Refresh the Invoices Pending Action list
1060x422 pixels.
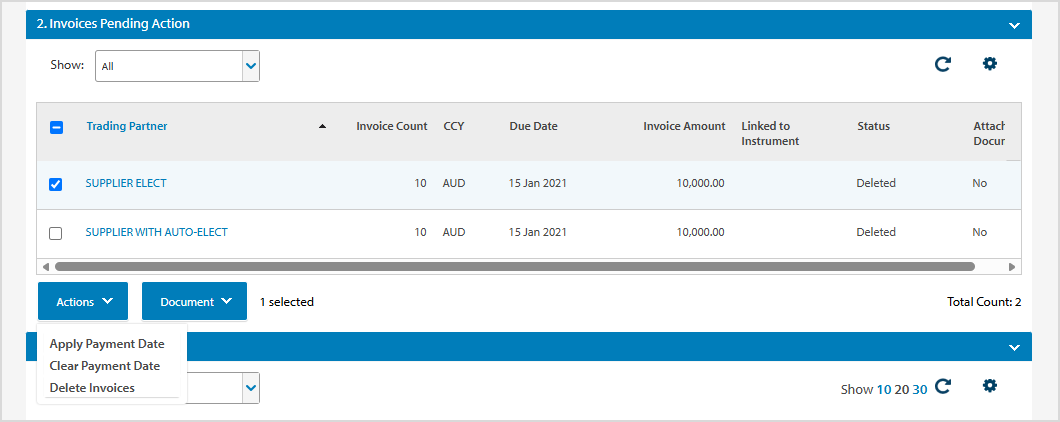click(x=942, y=64)
